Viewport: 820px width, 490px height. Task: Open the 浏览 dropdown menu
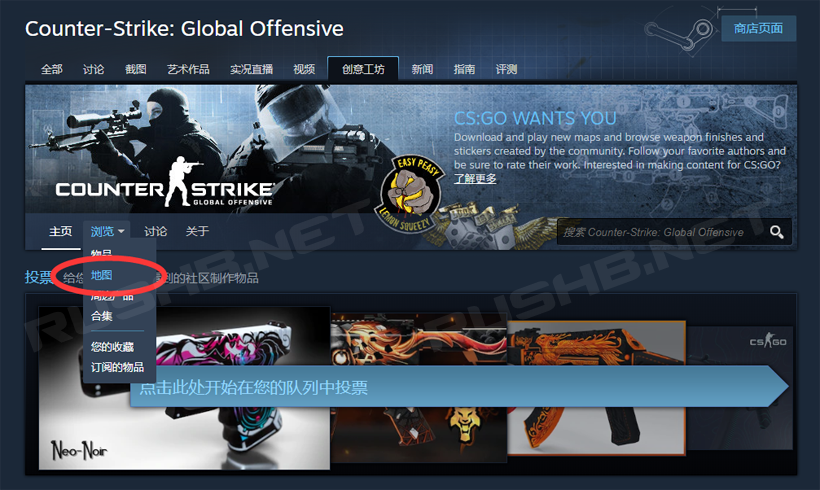(106, 232)
